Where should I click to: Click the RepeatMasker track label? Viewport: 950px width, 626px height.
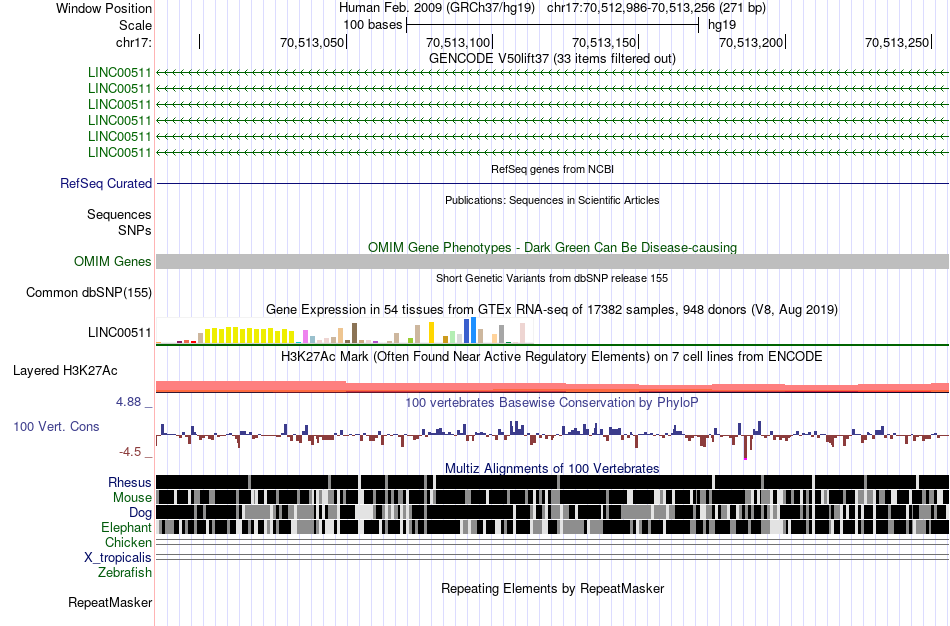click(110, 603)
